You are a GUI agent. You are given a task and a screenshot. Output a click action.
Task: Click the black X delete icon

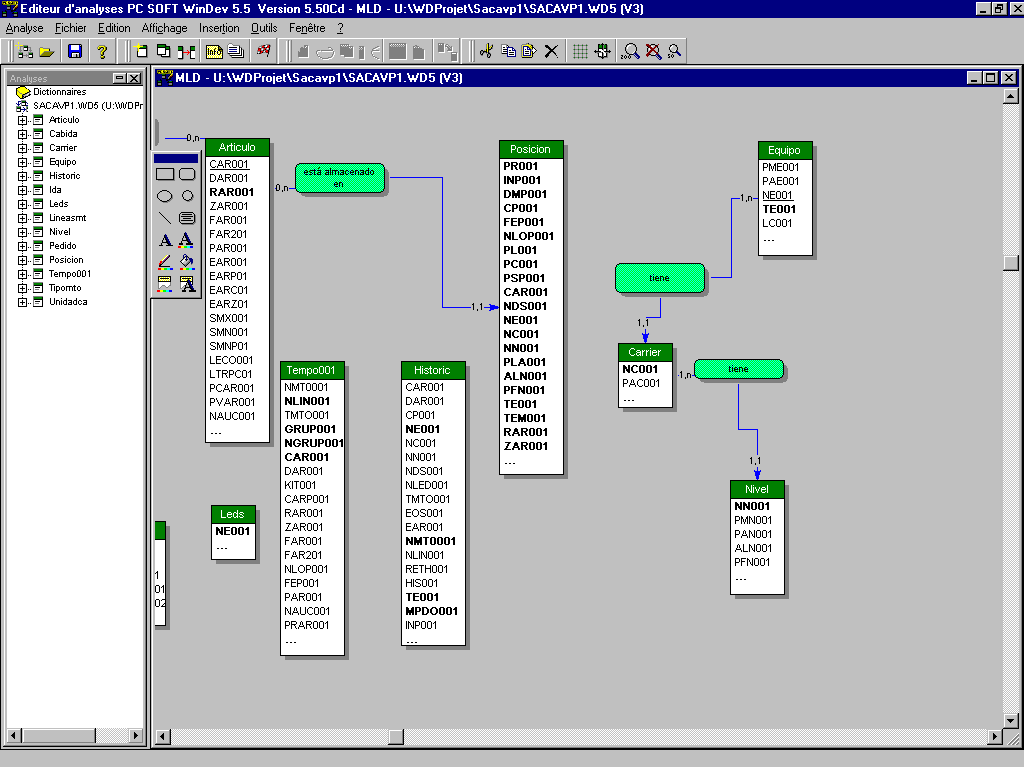[x=551, y=51]
